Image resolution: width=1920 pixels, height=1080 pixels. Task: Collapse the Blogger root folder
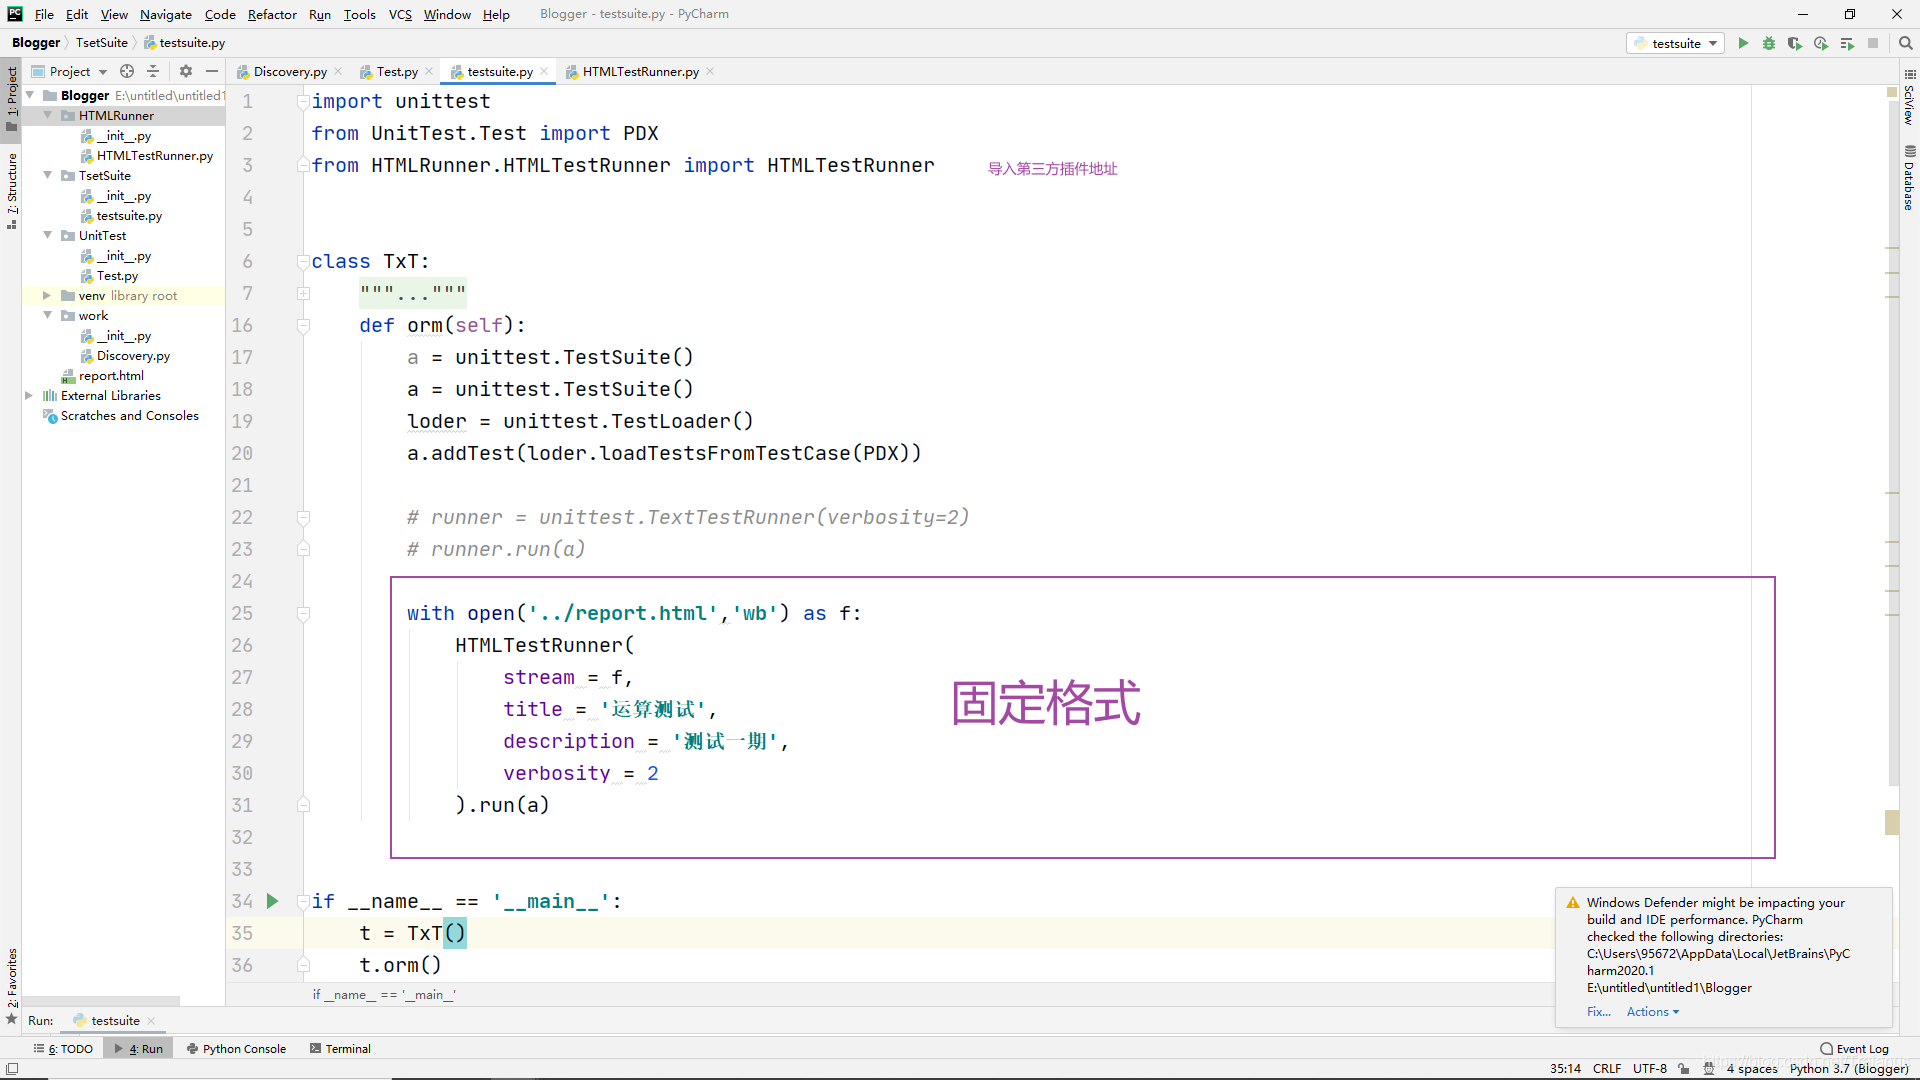pos(30,95)
